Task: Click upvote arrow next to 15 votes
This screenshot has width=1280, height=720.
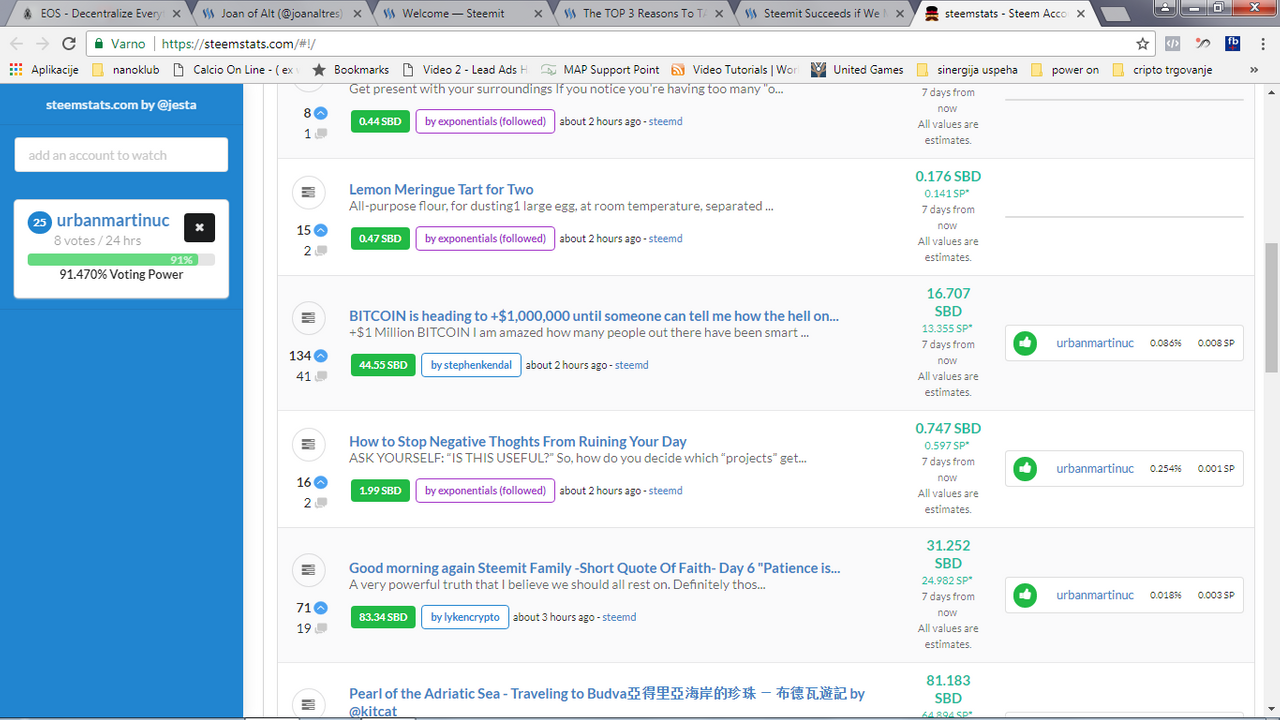Action: click(321, 230)
